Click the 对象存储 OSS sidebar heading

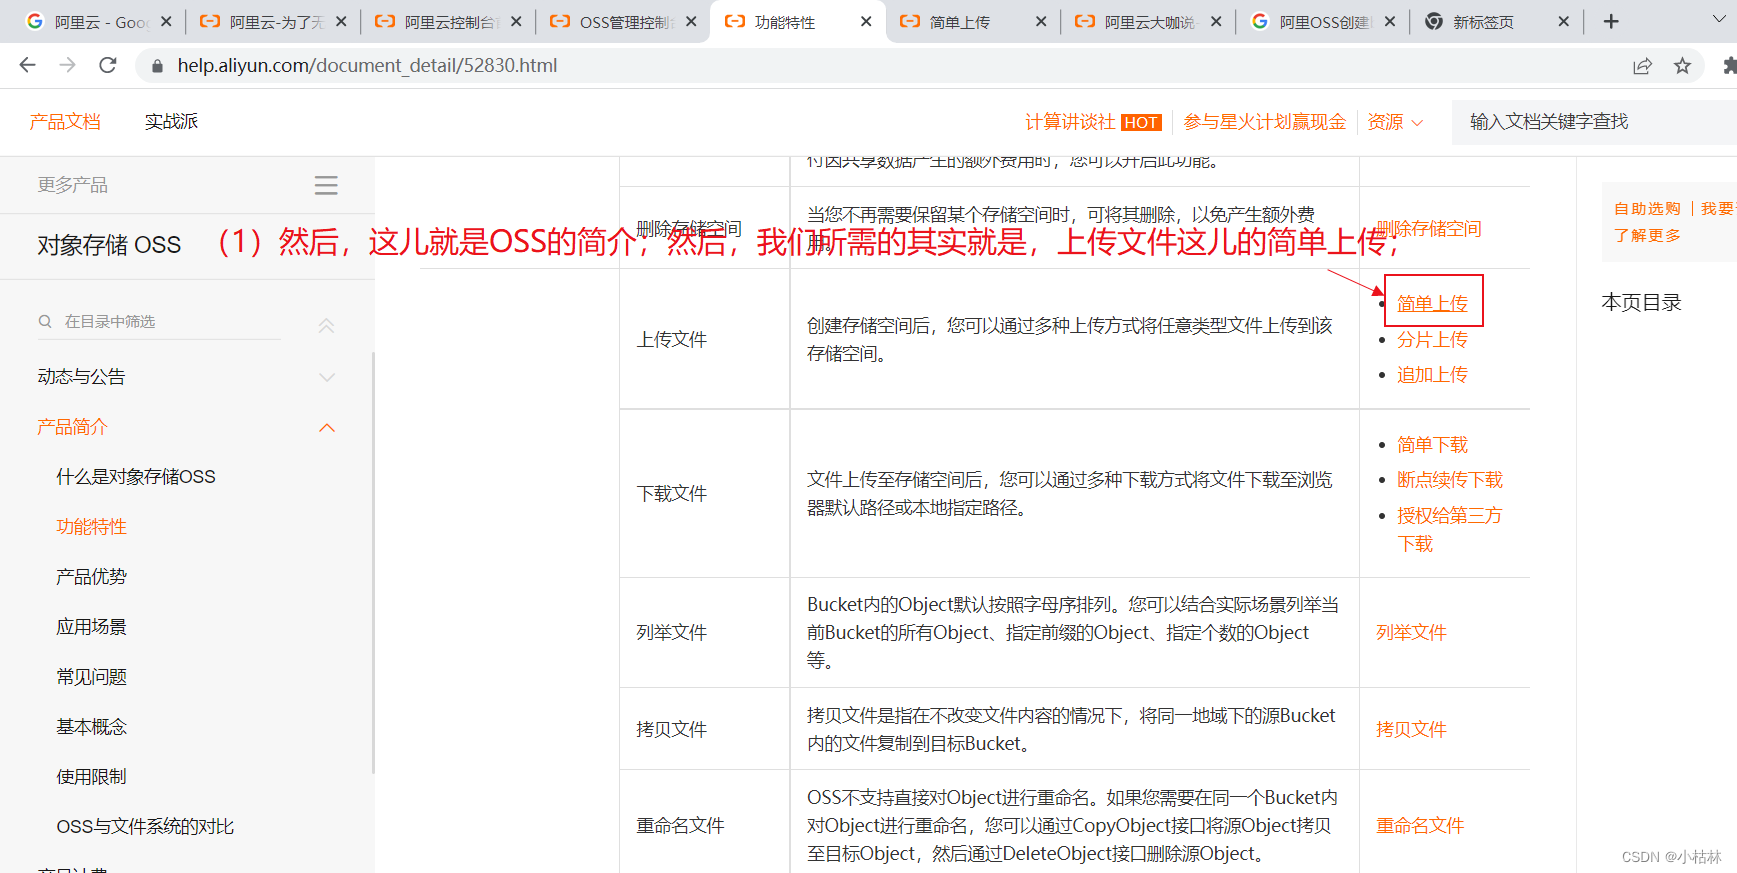[109, 245]
